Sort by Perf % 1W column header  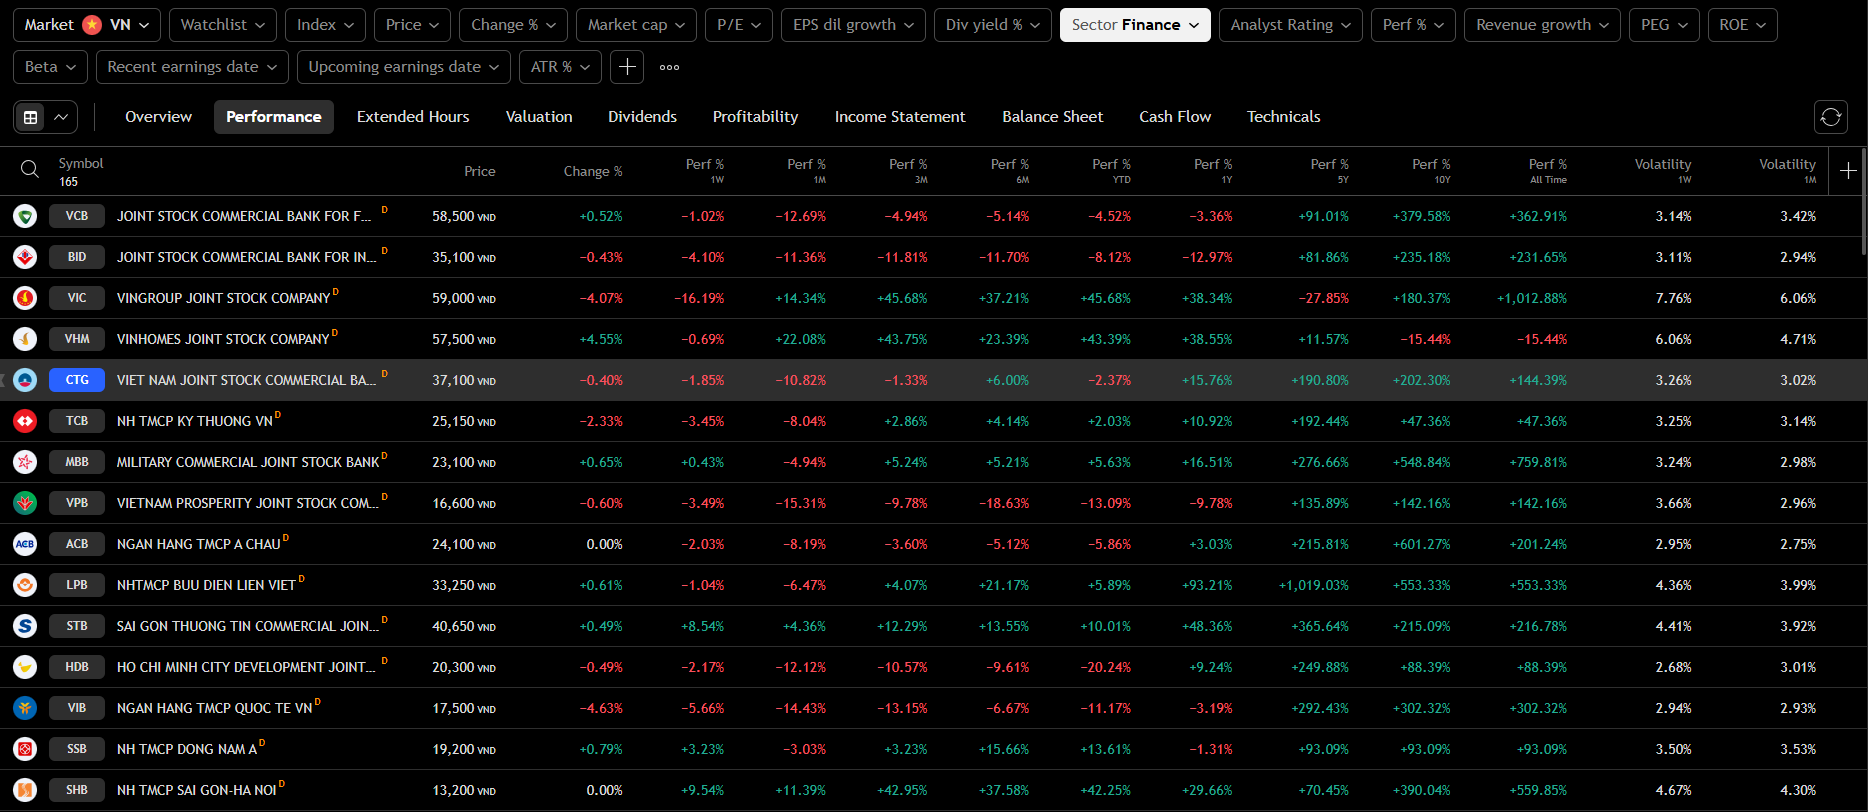coord(705,171)
